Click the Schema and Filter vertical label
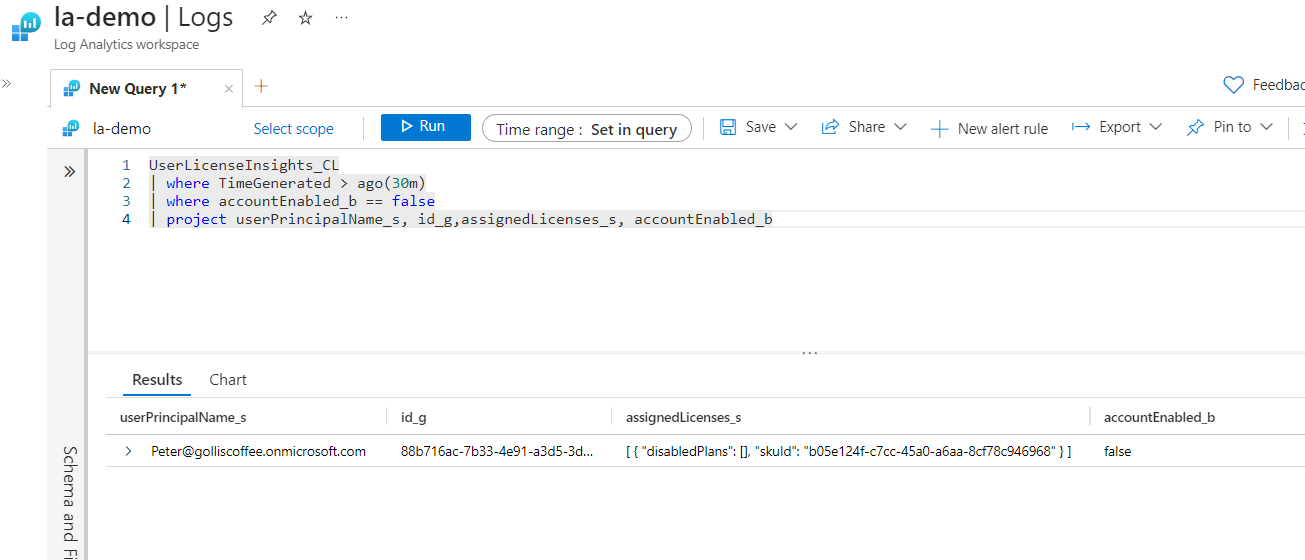The image size is (1305, 560). tap(70, 505)
